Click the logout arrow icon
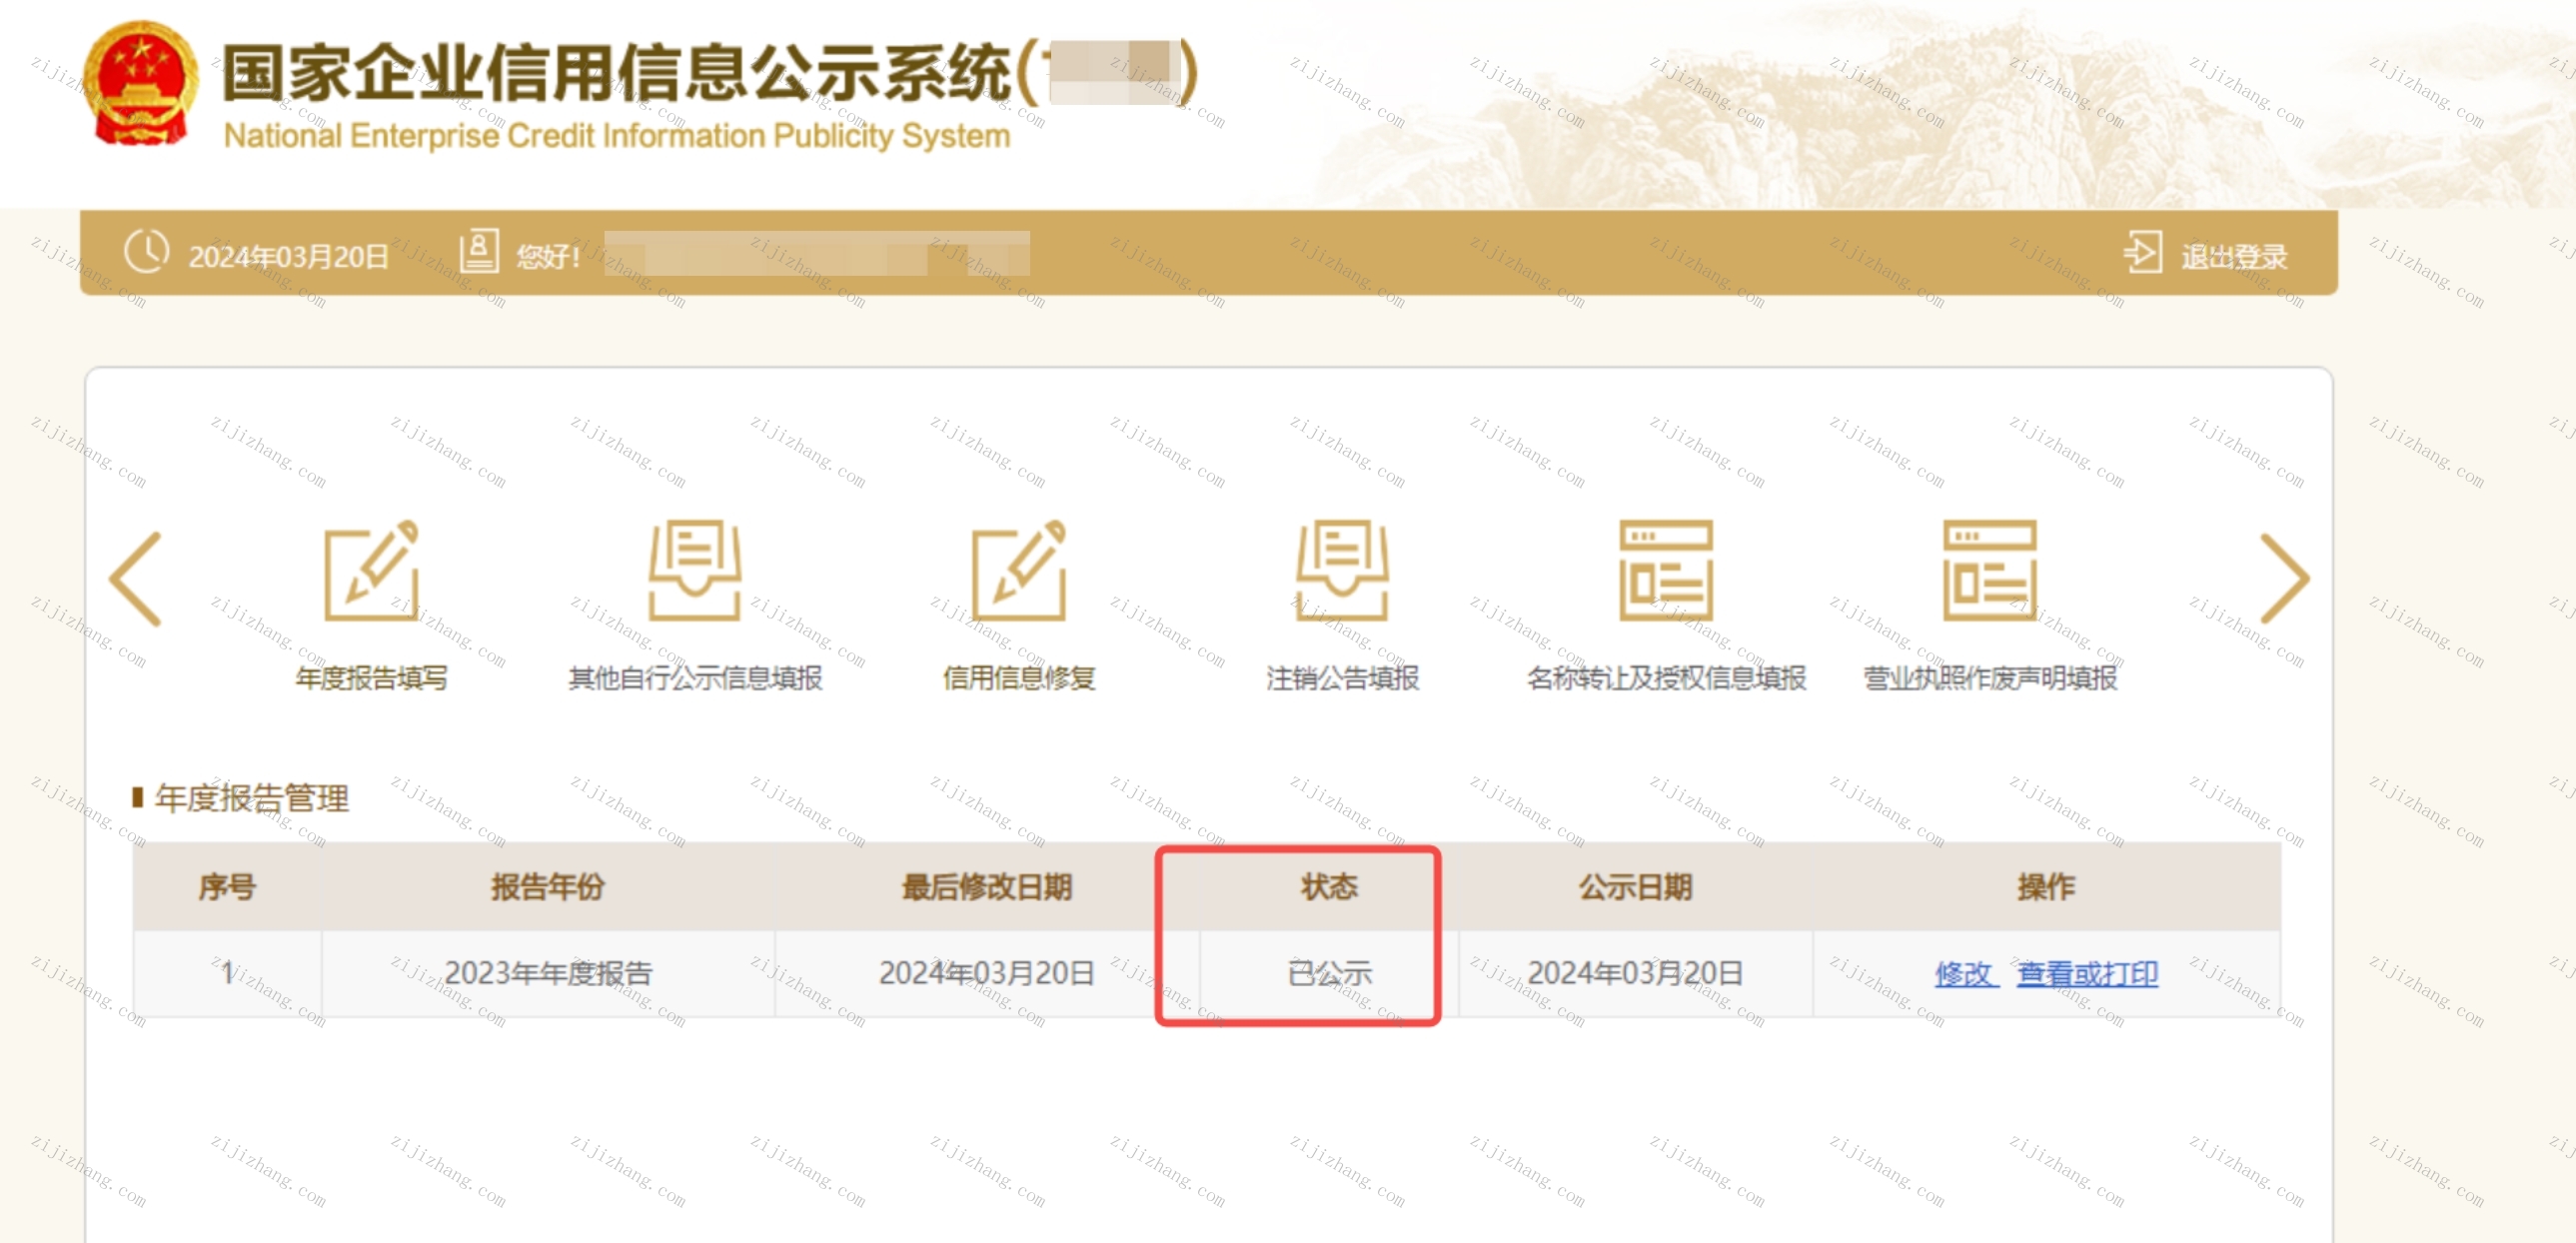This screenshot has width=2576, height=1243. coord(2142,252)
